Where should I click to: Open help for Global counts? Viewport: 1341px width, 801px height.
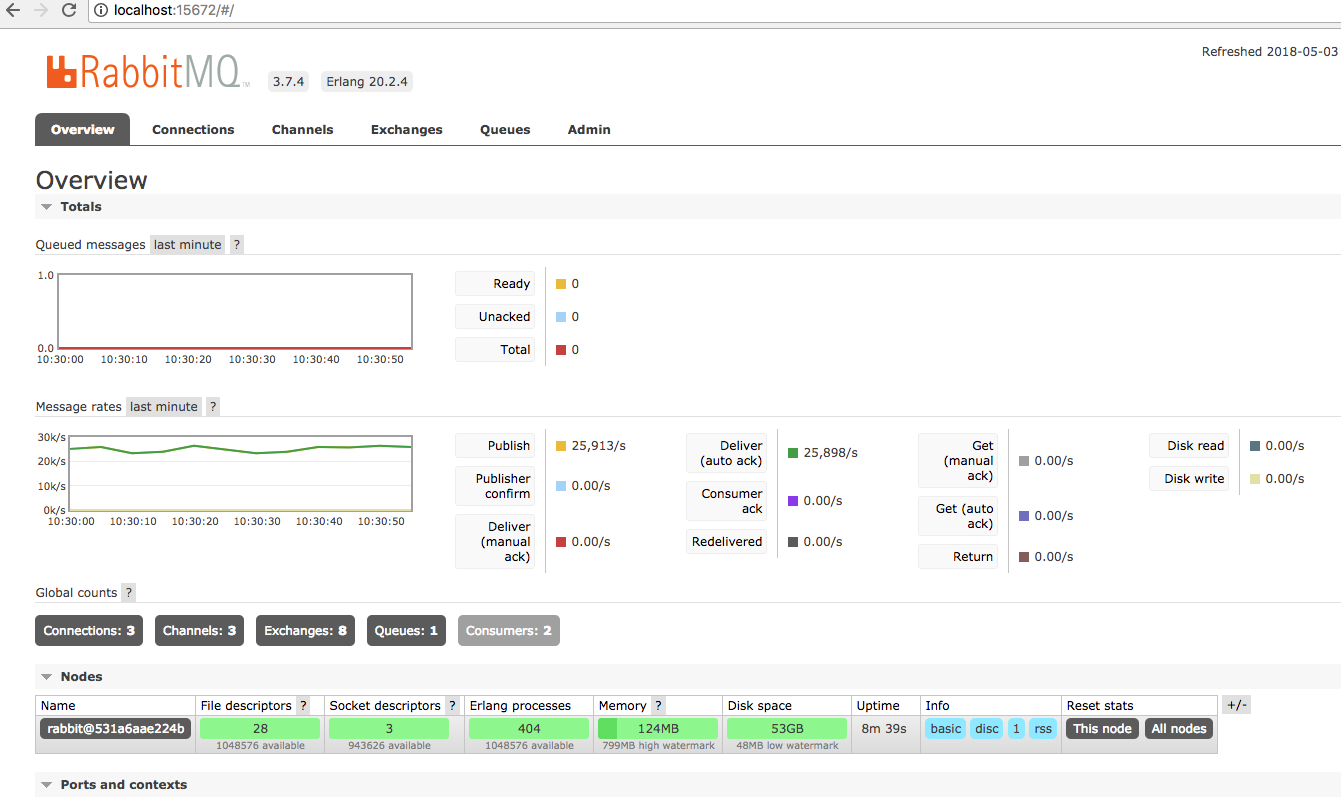tap(129, 592)
